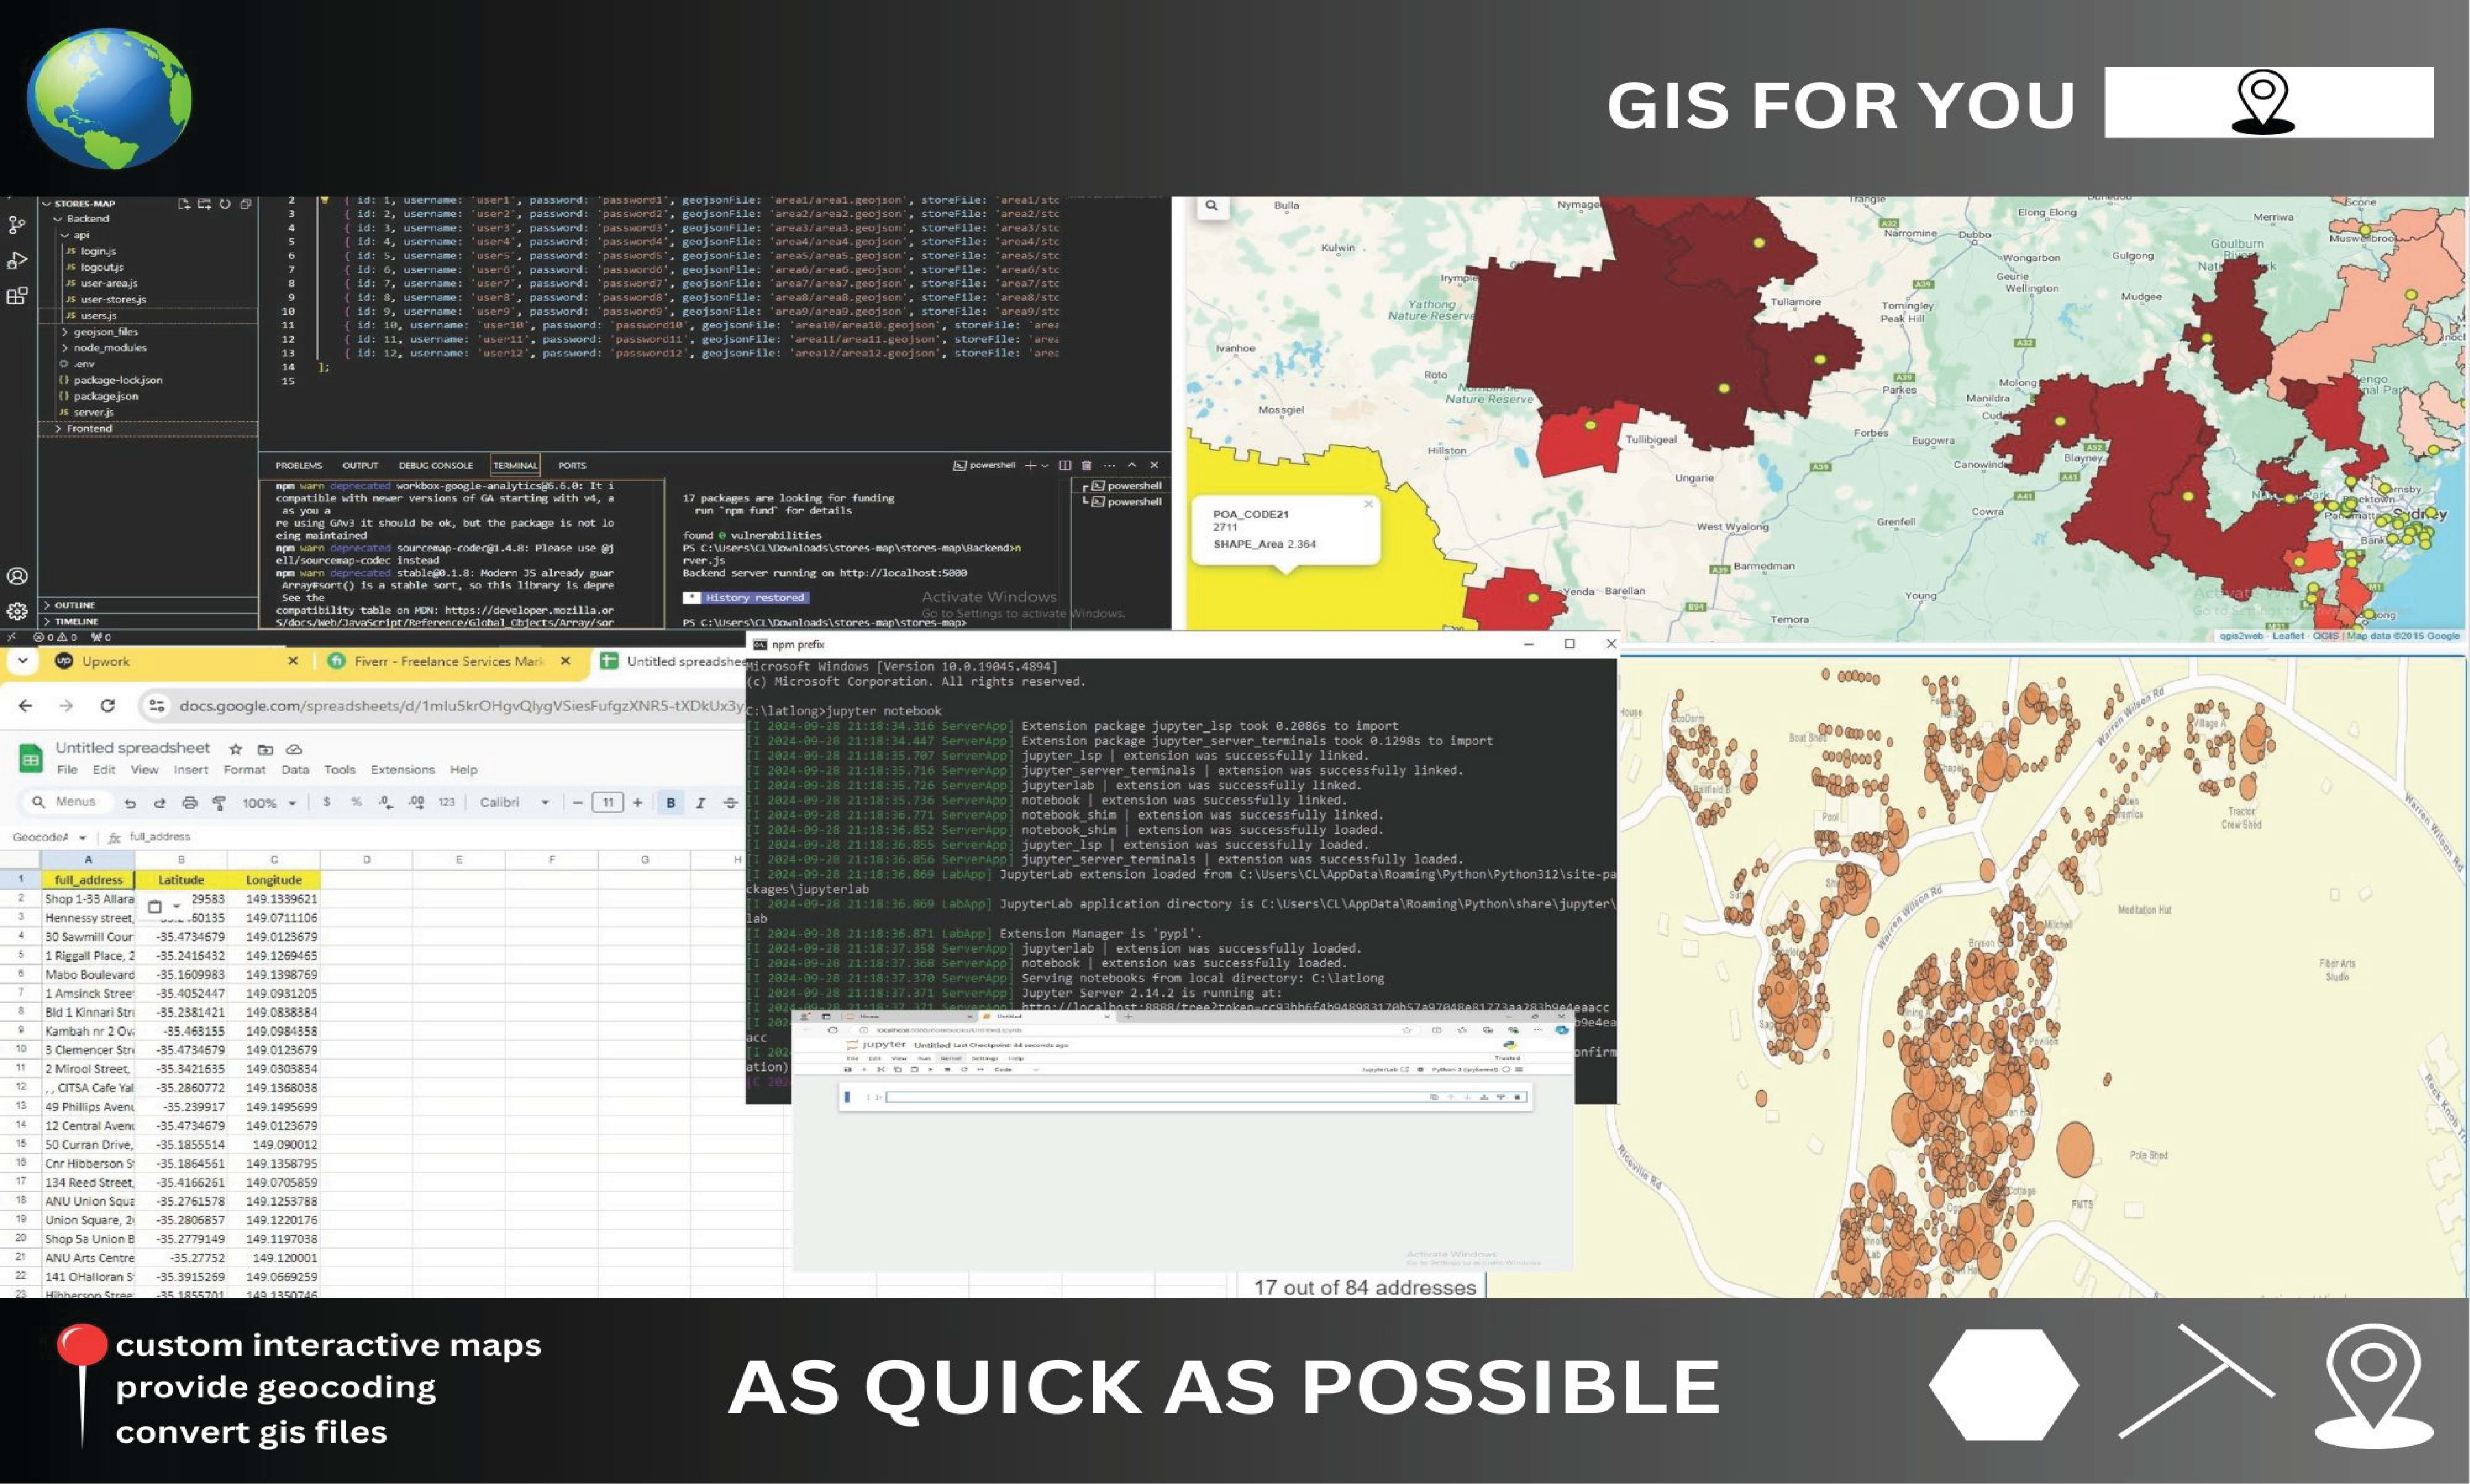Viewport: 2470px width, 1484px height.
Task: Click the map search magnifier icon
Action: pos(1211,206)
